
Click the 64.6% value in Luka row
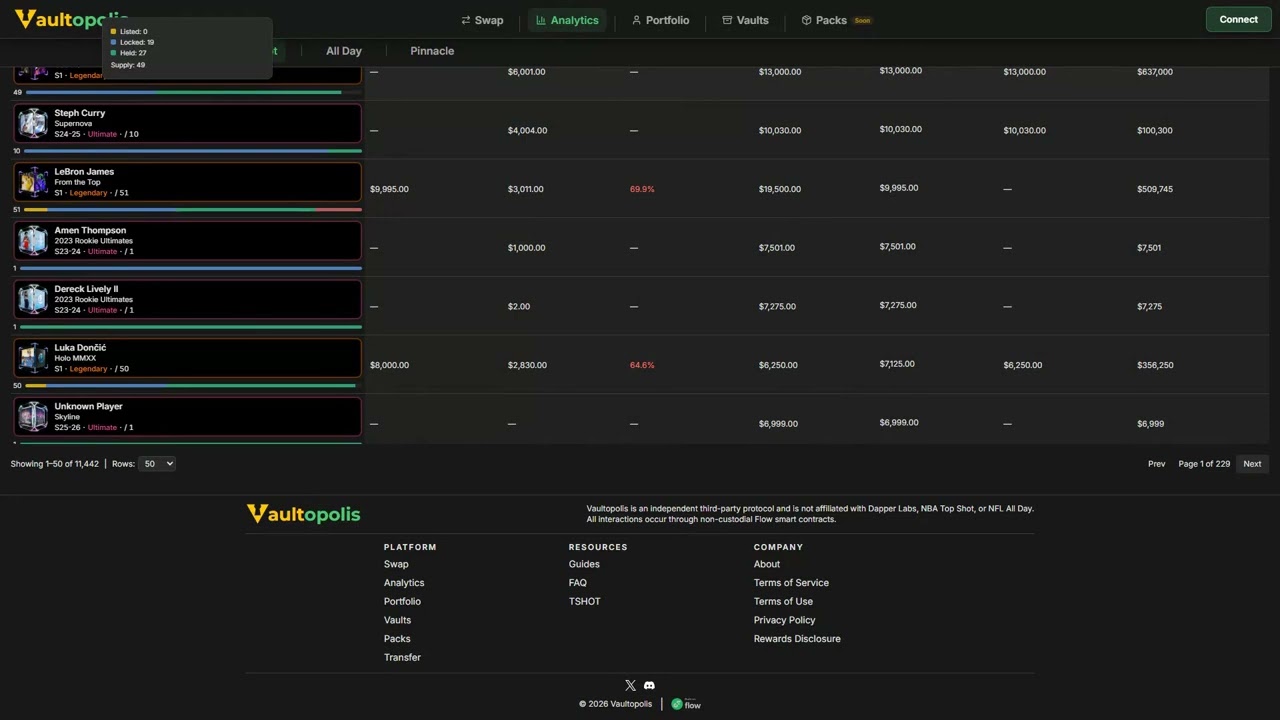tap(642, 365)
